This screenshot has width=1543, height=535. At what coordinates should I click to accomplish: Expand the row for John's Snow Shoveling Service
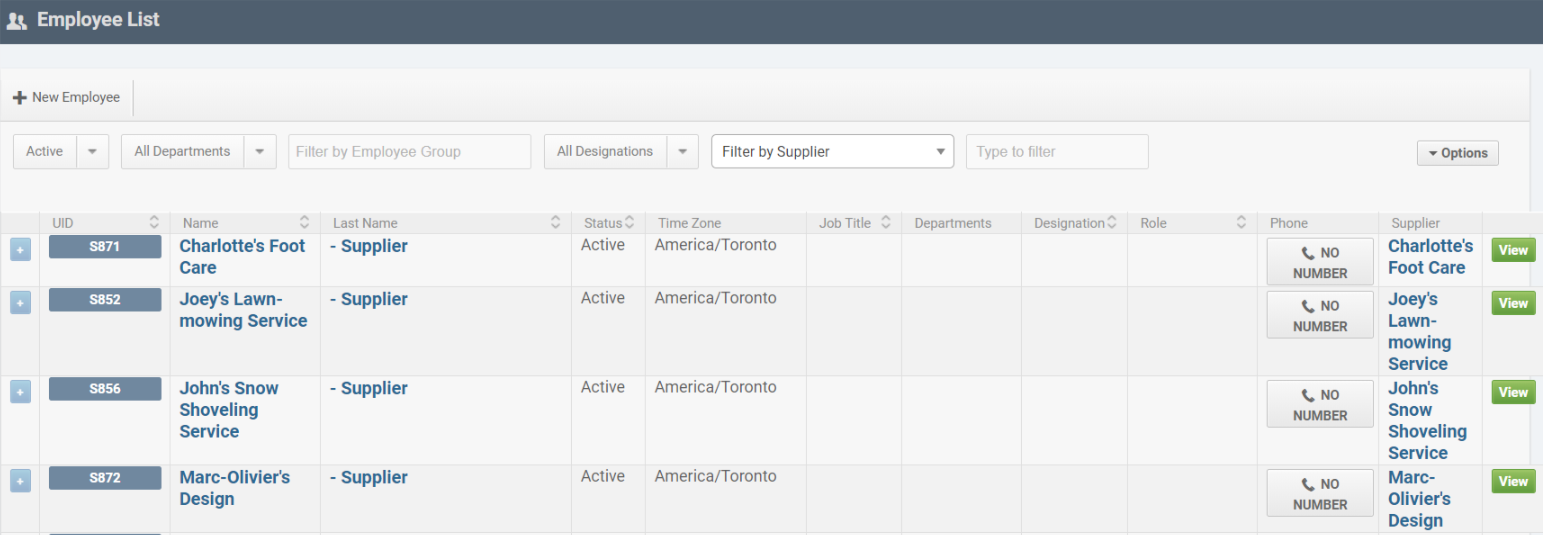[x=20, y=392]
